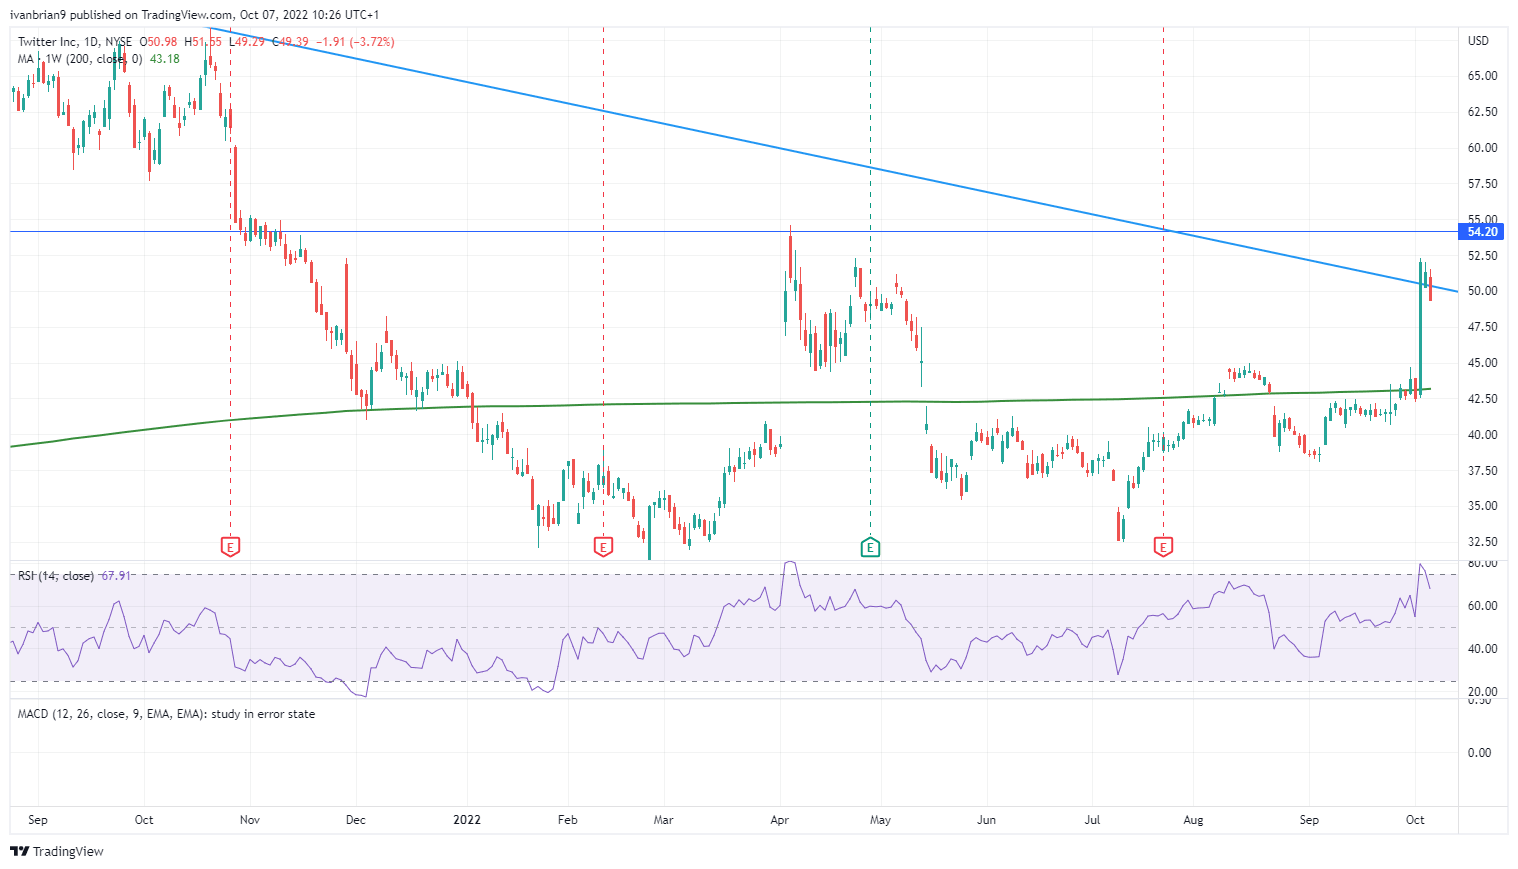The image size is (1518, 869).
Task: Click the red earnings marker near November 2021
Action: click(231, 547)
